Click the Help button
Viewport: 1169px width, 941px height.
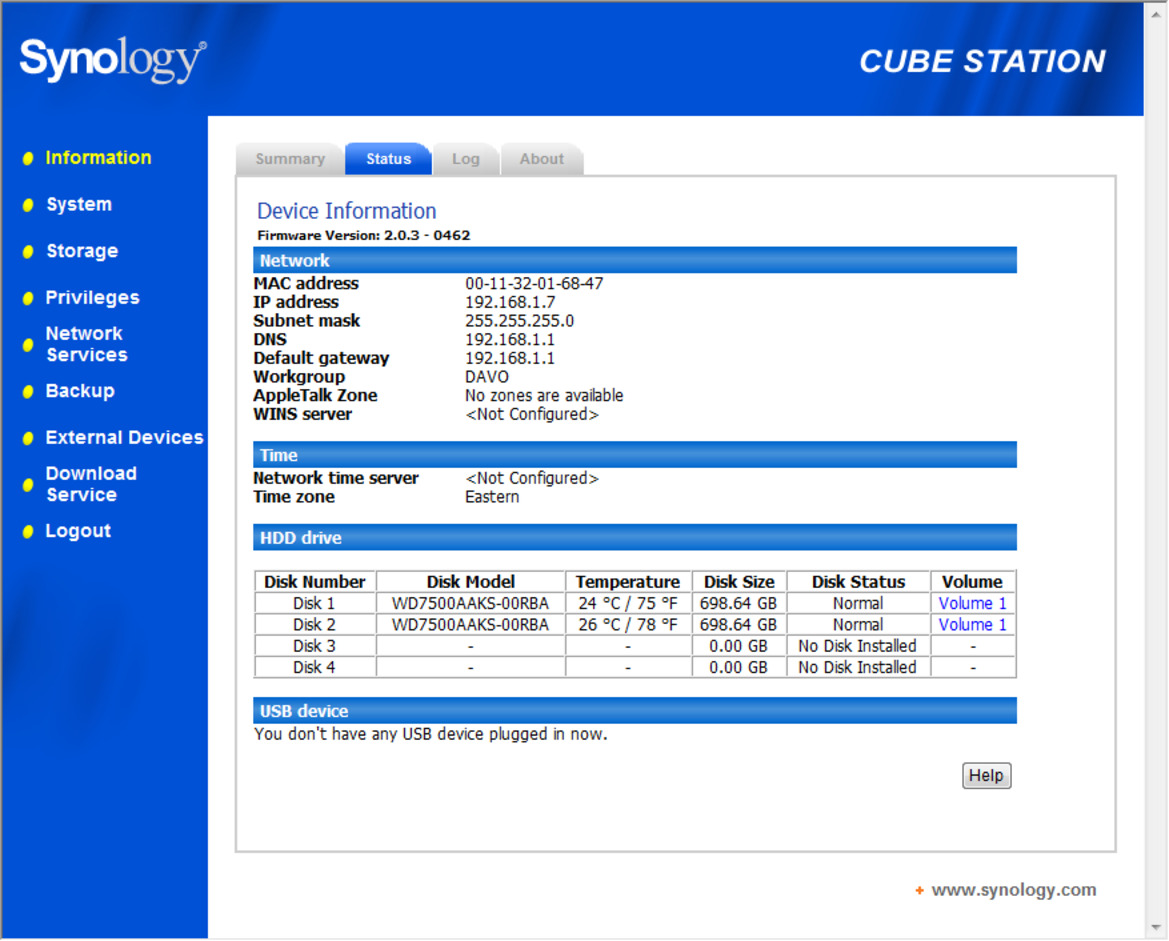pyautogui.click(x=986, y=775)
